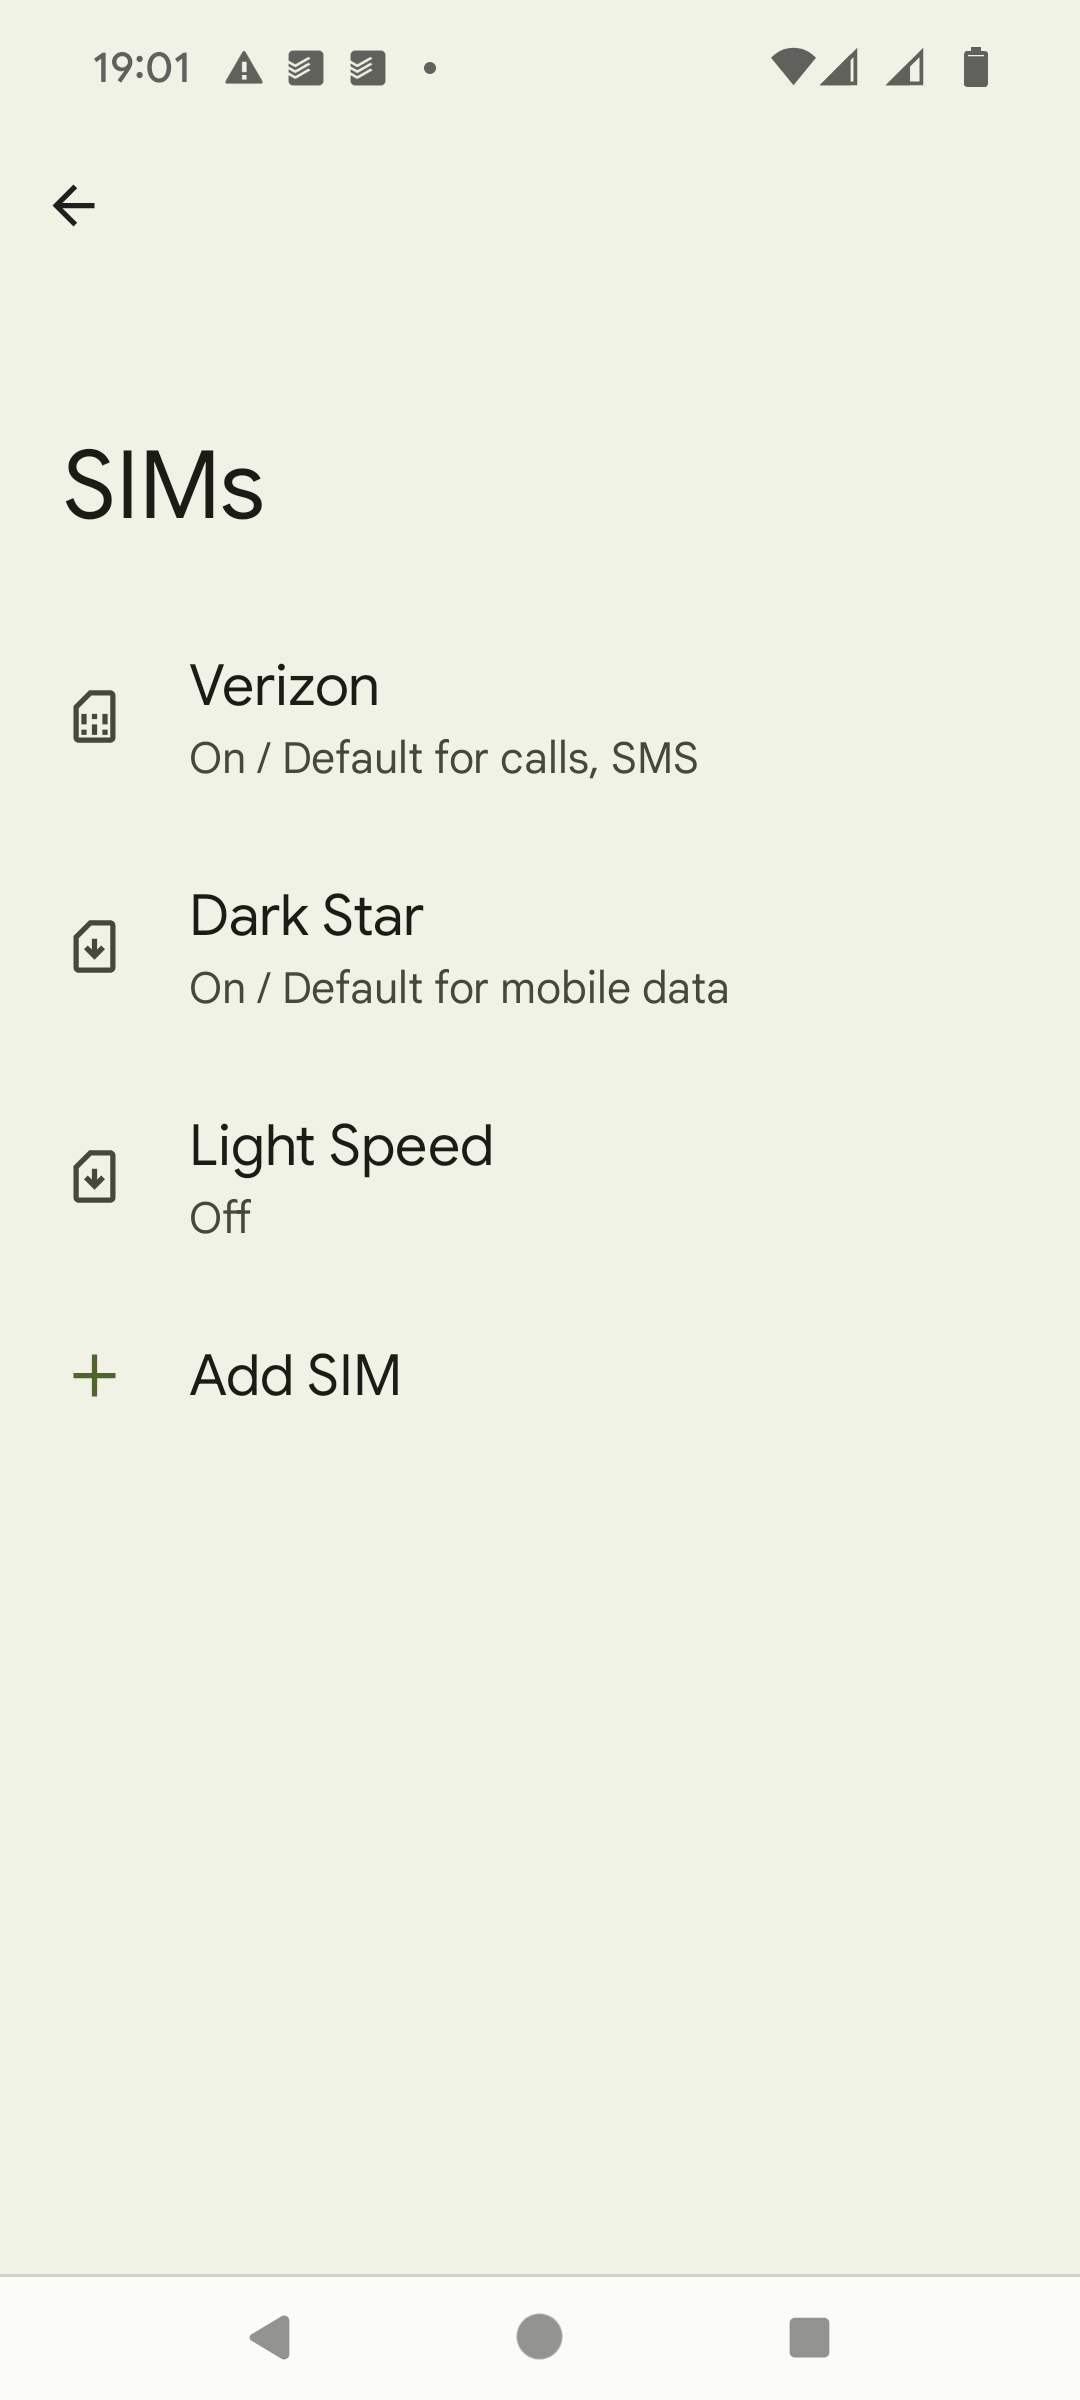Tap the battery status icon
This screenshot has height=2400, width=1080.
pos(975,68)
